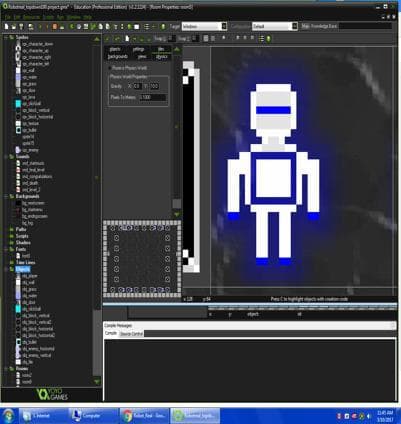Open the Window menu

[x=73, y=17]
